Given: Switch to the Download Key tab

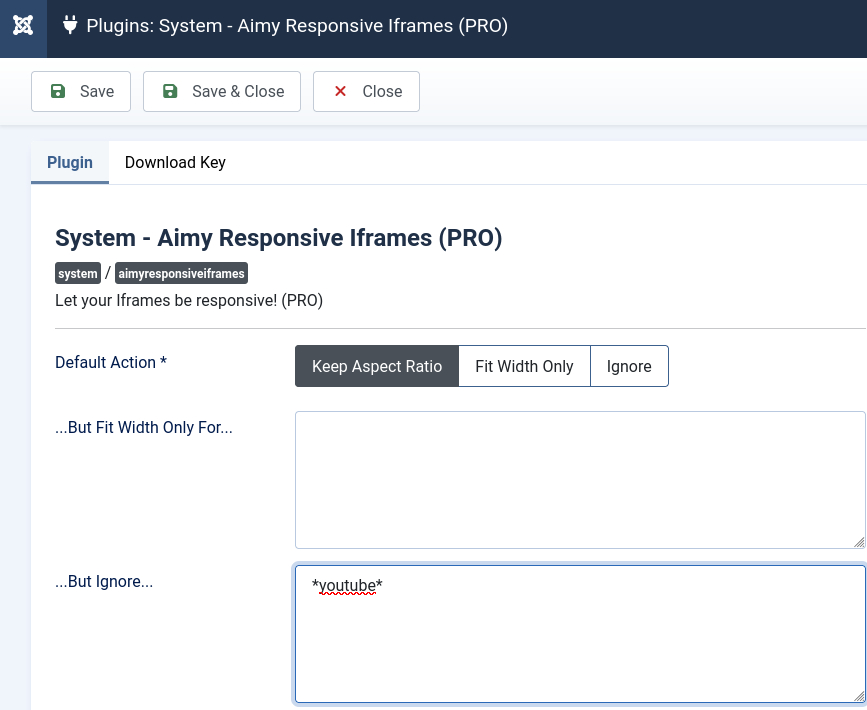Looking at the screenshot, I should (175, 162).
